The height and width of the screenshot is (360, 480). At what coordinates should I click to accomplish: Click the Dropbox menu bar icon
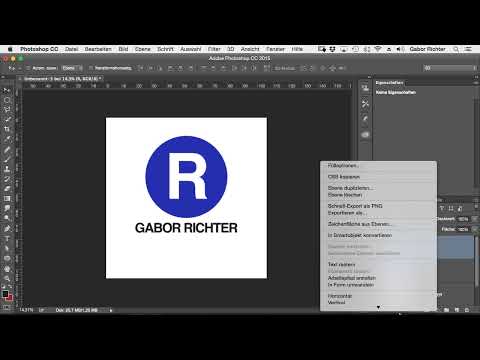coord(332,49)
